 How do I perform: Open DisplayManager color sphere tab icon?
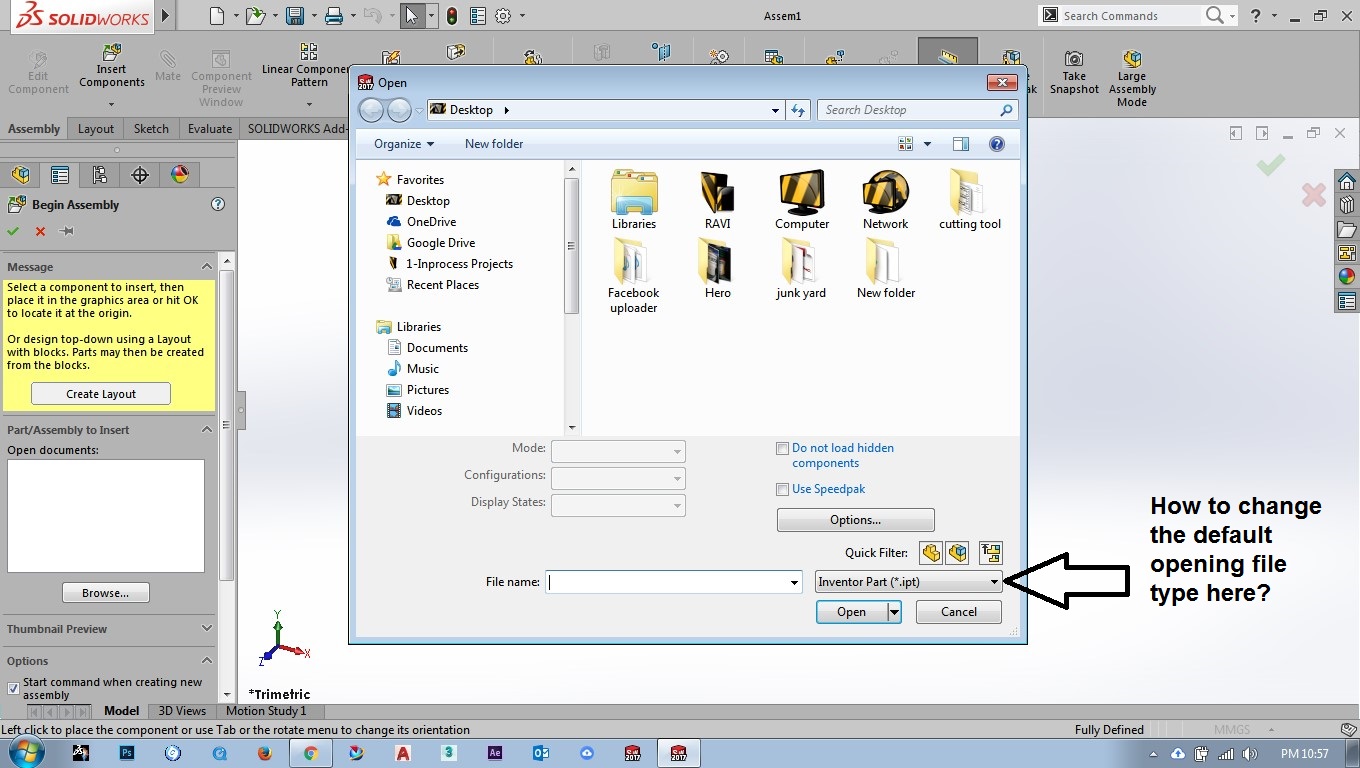(x=180, y=175)
